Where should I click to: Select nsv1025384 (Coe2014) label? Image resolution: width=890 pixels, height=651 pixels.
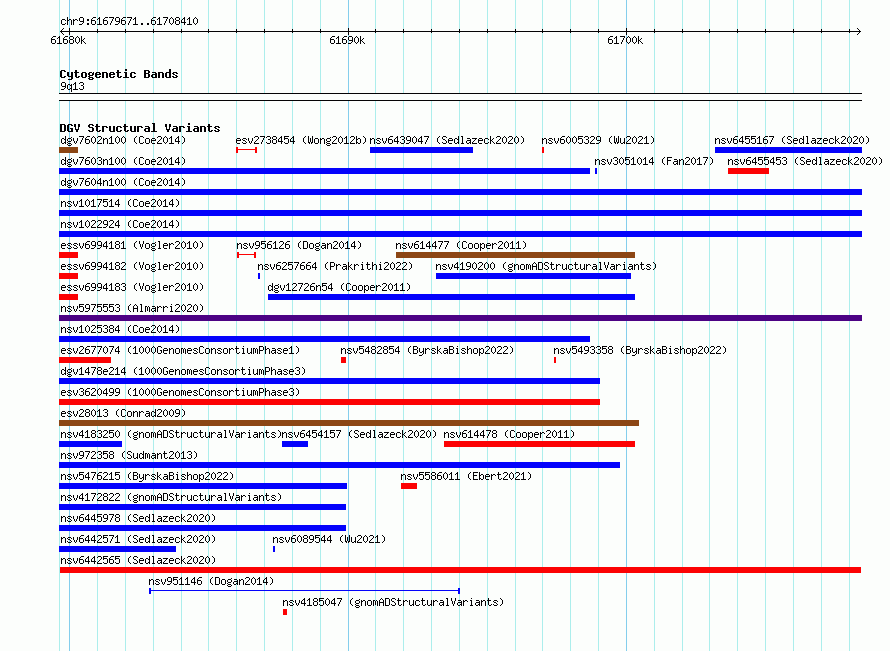pyautogui.click(x=120, y=329)
